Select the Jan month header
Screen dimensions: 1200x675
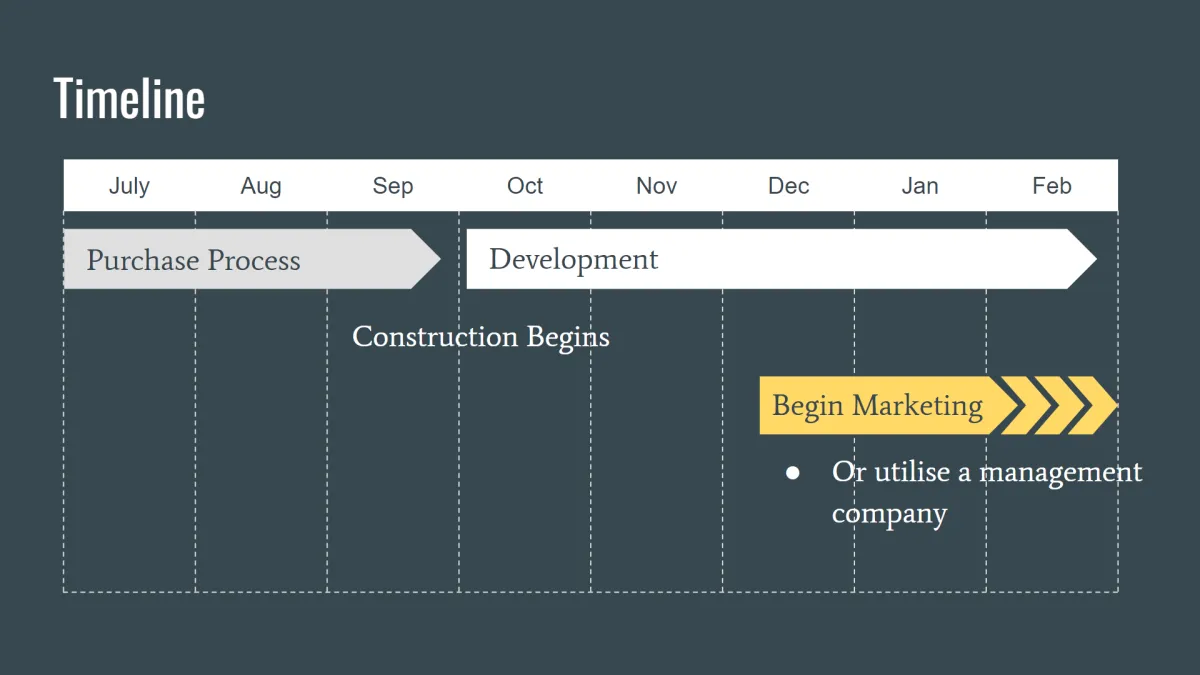click(x=920, y=186)
